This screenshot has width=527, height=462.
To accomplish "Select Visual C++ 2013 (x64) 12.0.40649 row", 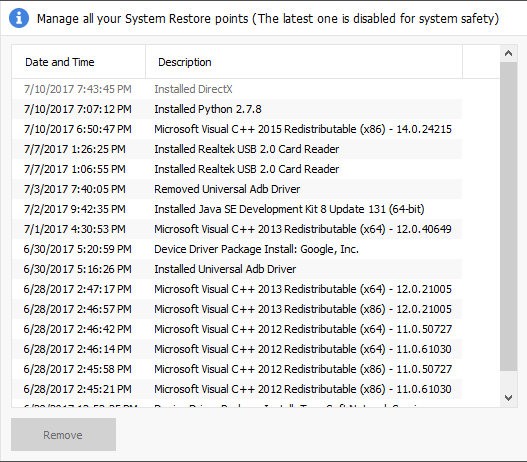I will 237,229.
